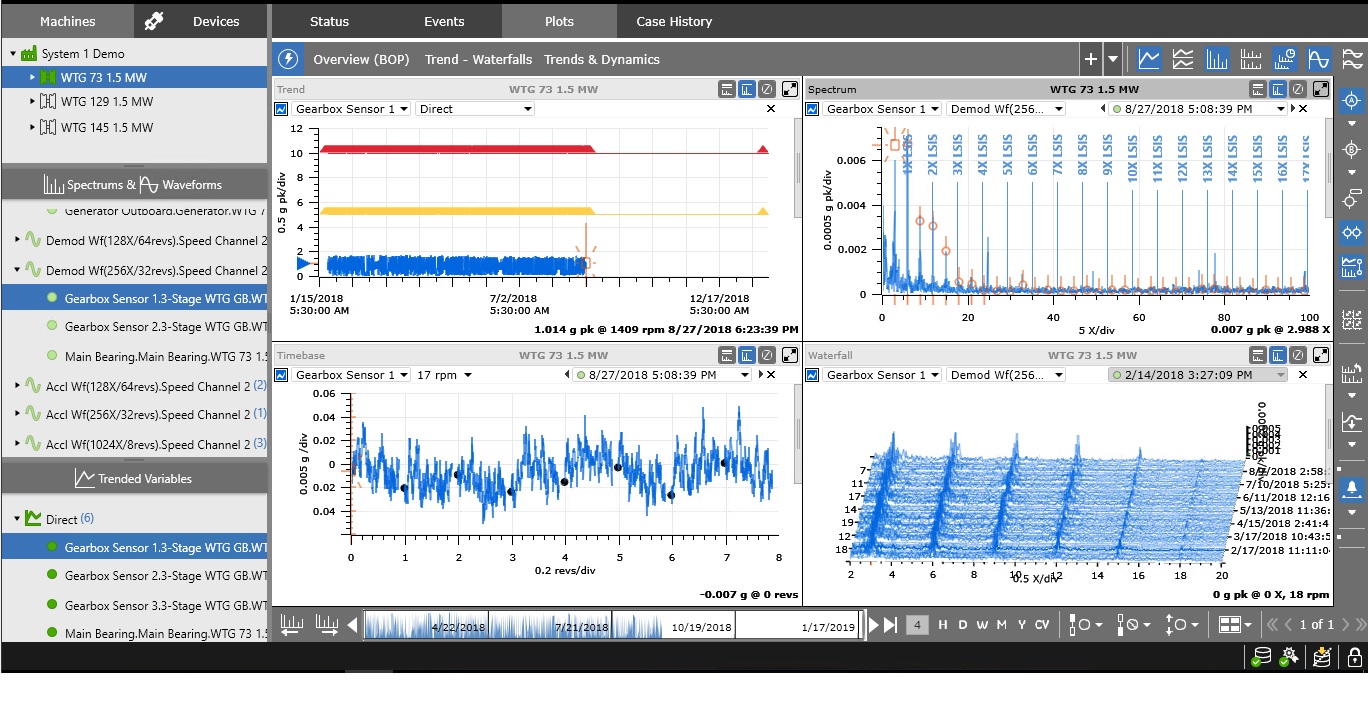Toggle the Timebase plot's phase compensation button

coord(766,355)
